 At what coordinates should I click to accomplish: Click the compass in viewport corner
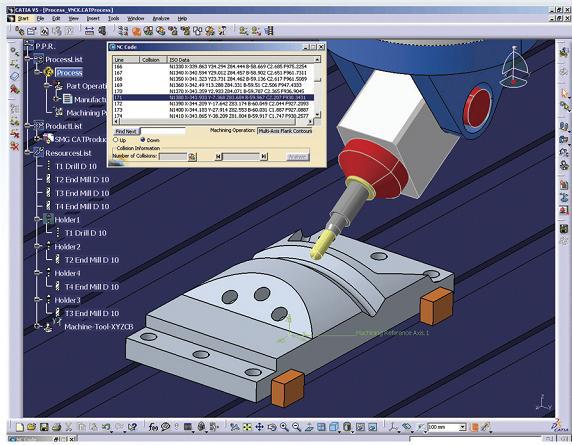(x=514, y=67)
